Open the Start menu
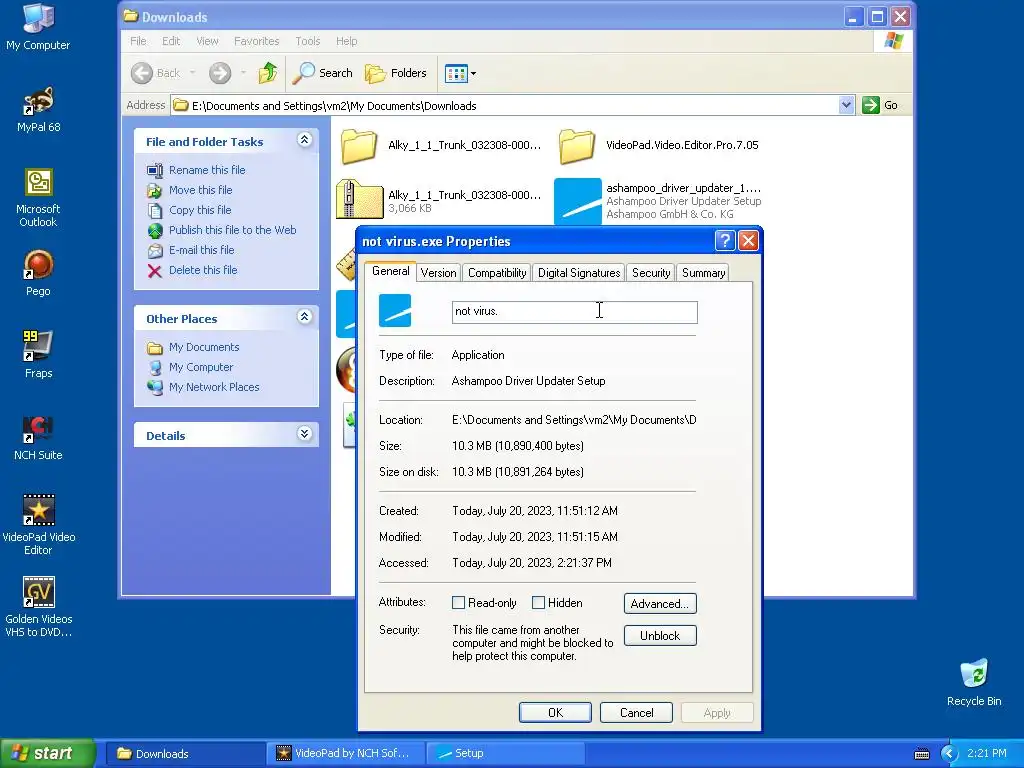 click(48, 754)
